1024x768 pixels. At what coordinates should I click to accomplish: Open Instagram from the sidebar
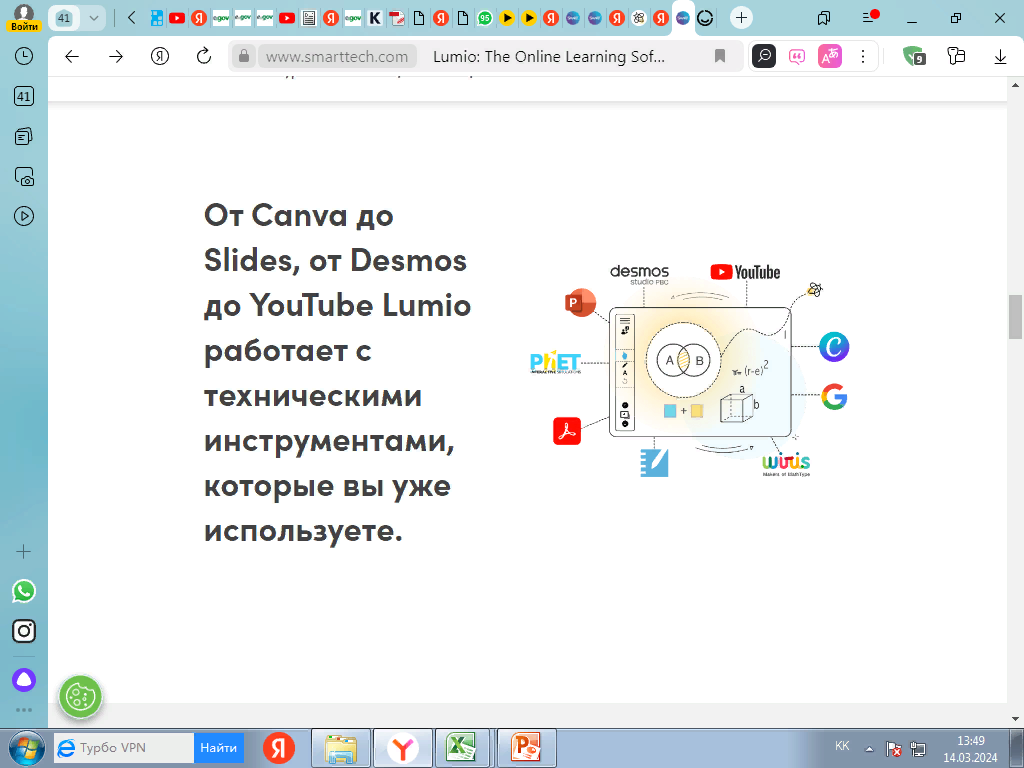pyautogui.click(x=24, y=631)
